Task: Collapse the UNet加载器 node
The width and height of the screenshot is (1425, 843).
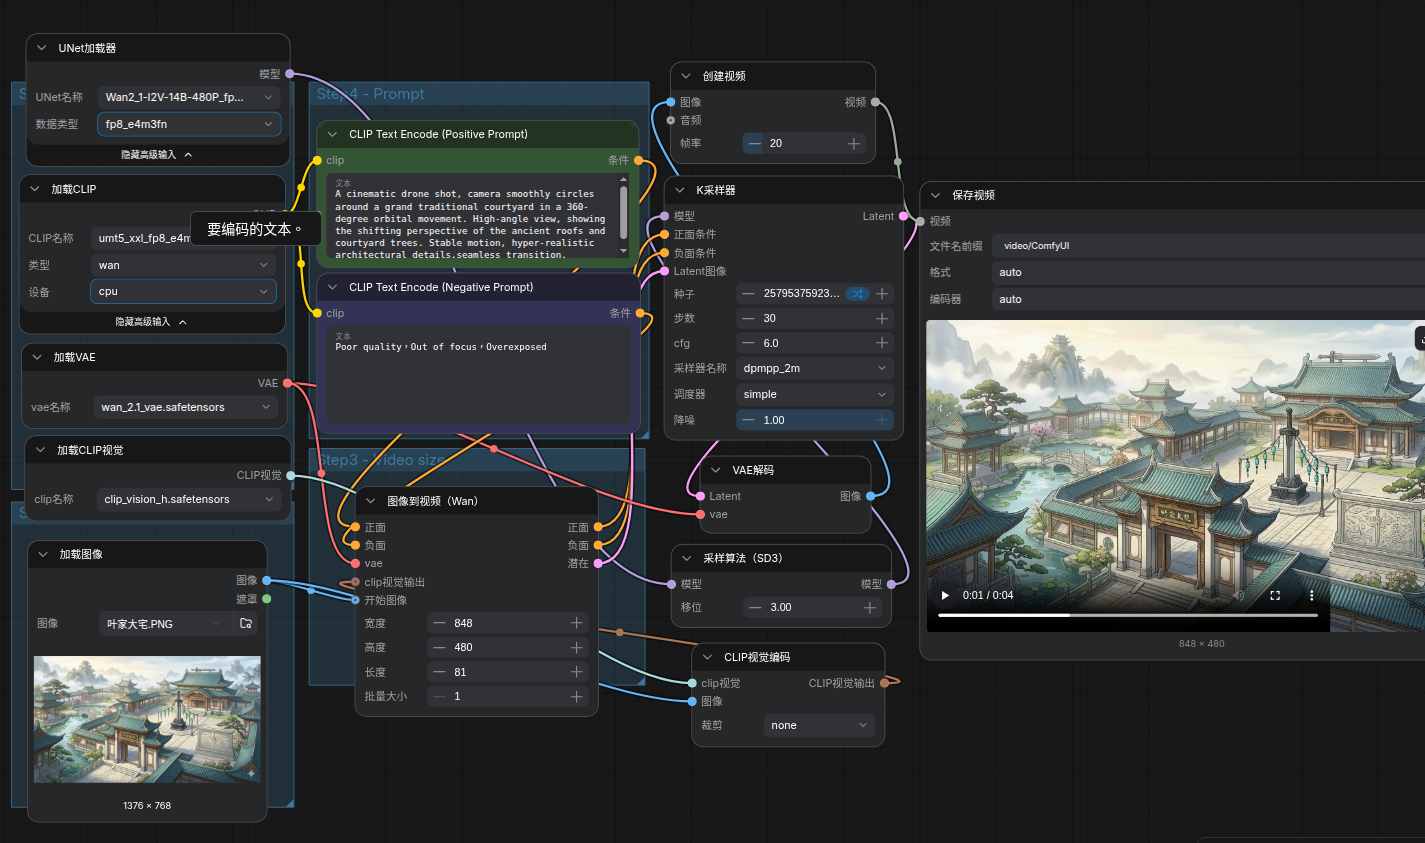Action: pos(42,48)
